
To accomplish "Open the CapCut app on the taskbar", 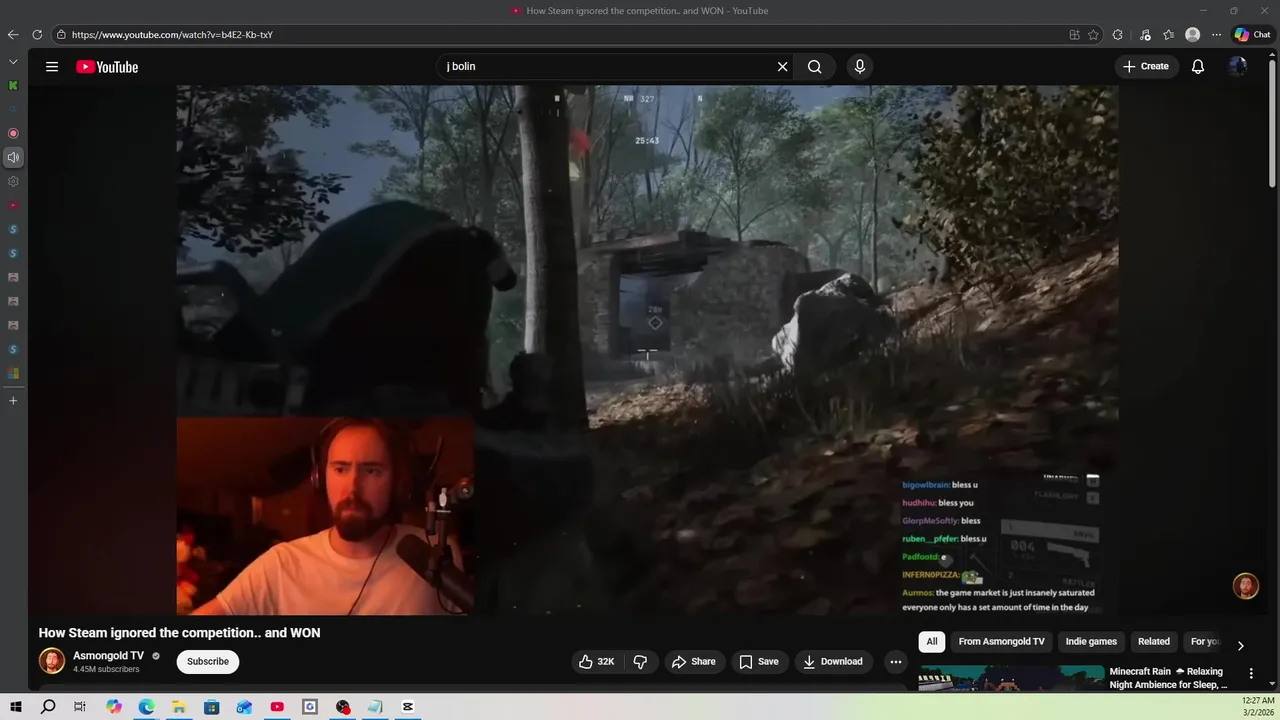I will click(x=408, y=707).
